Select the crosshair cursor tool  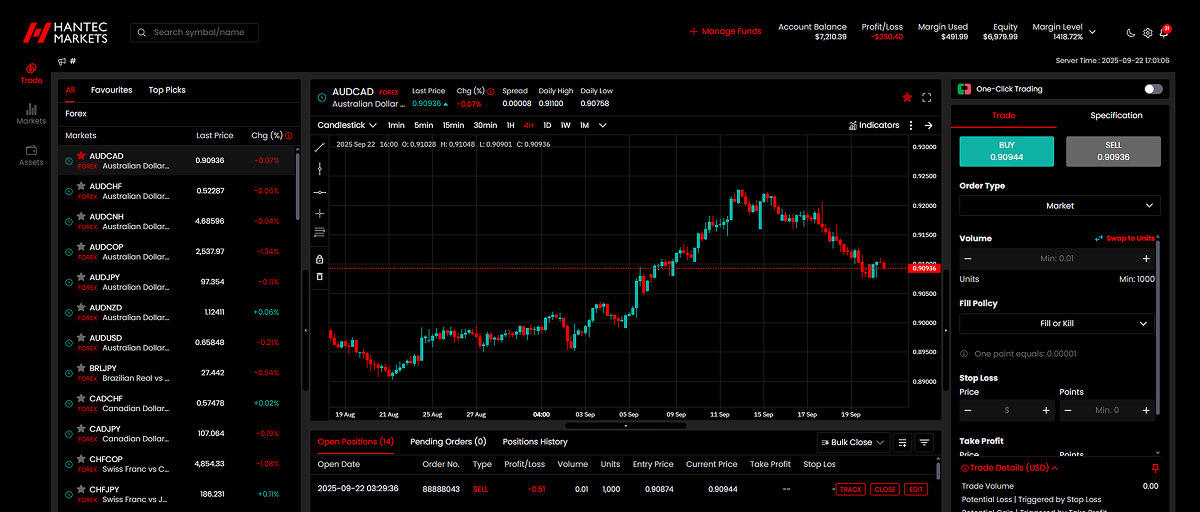320,213
